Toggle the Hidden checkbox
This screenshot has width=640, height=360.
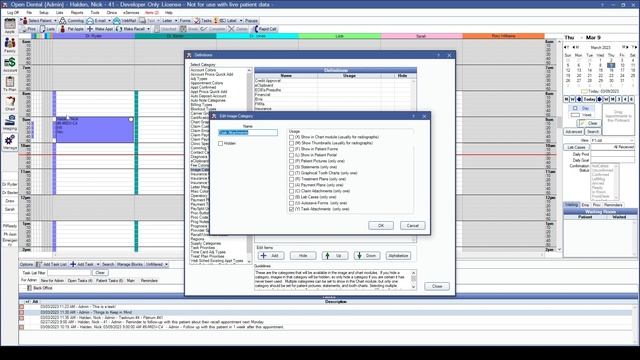click(220, 144)
